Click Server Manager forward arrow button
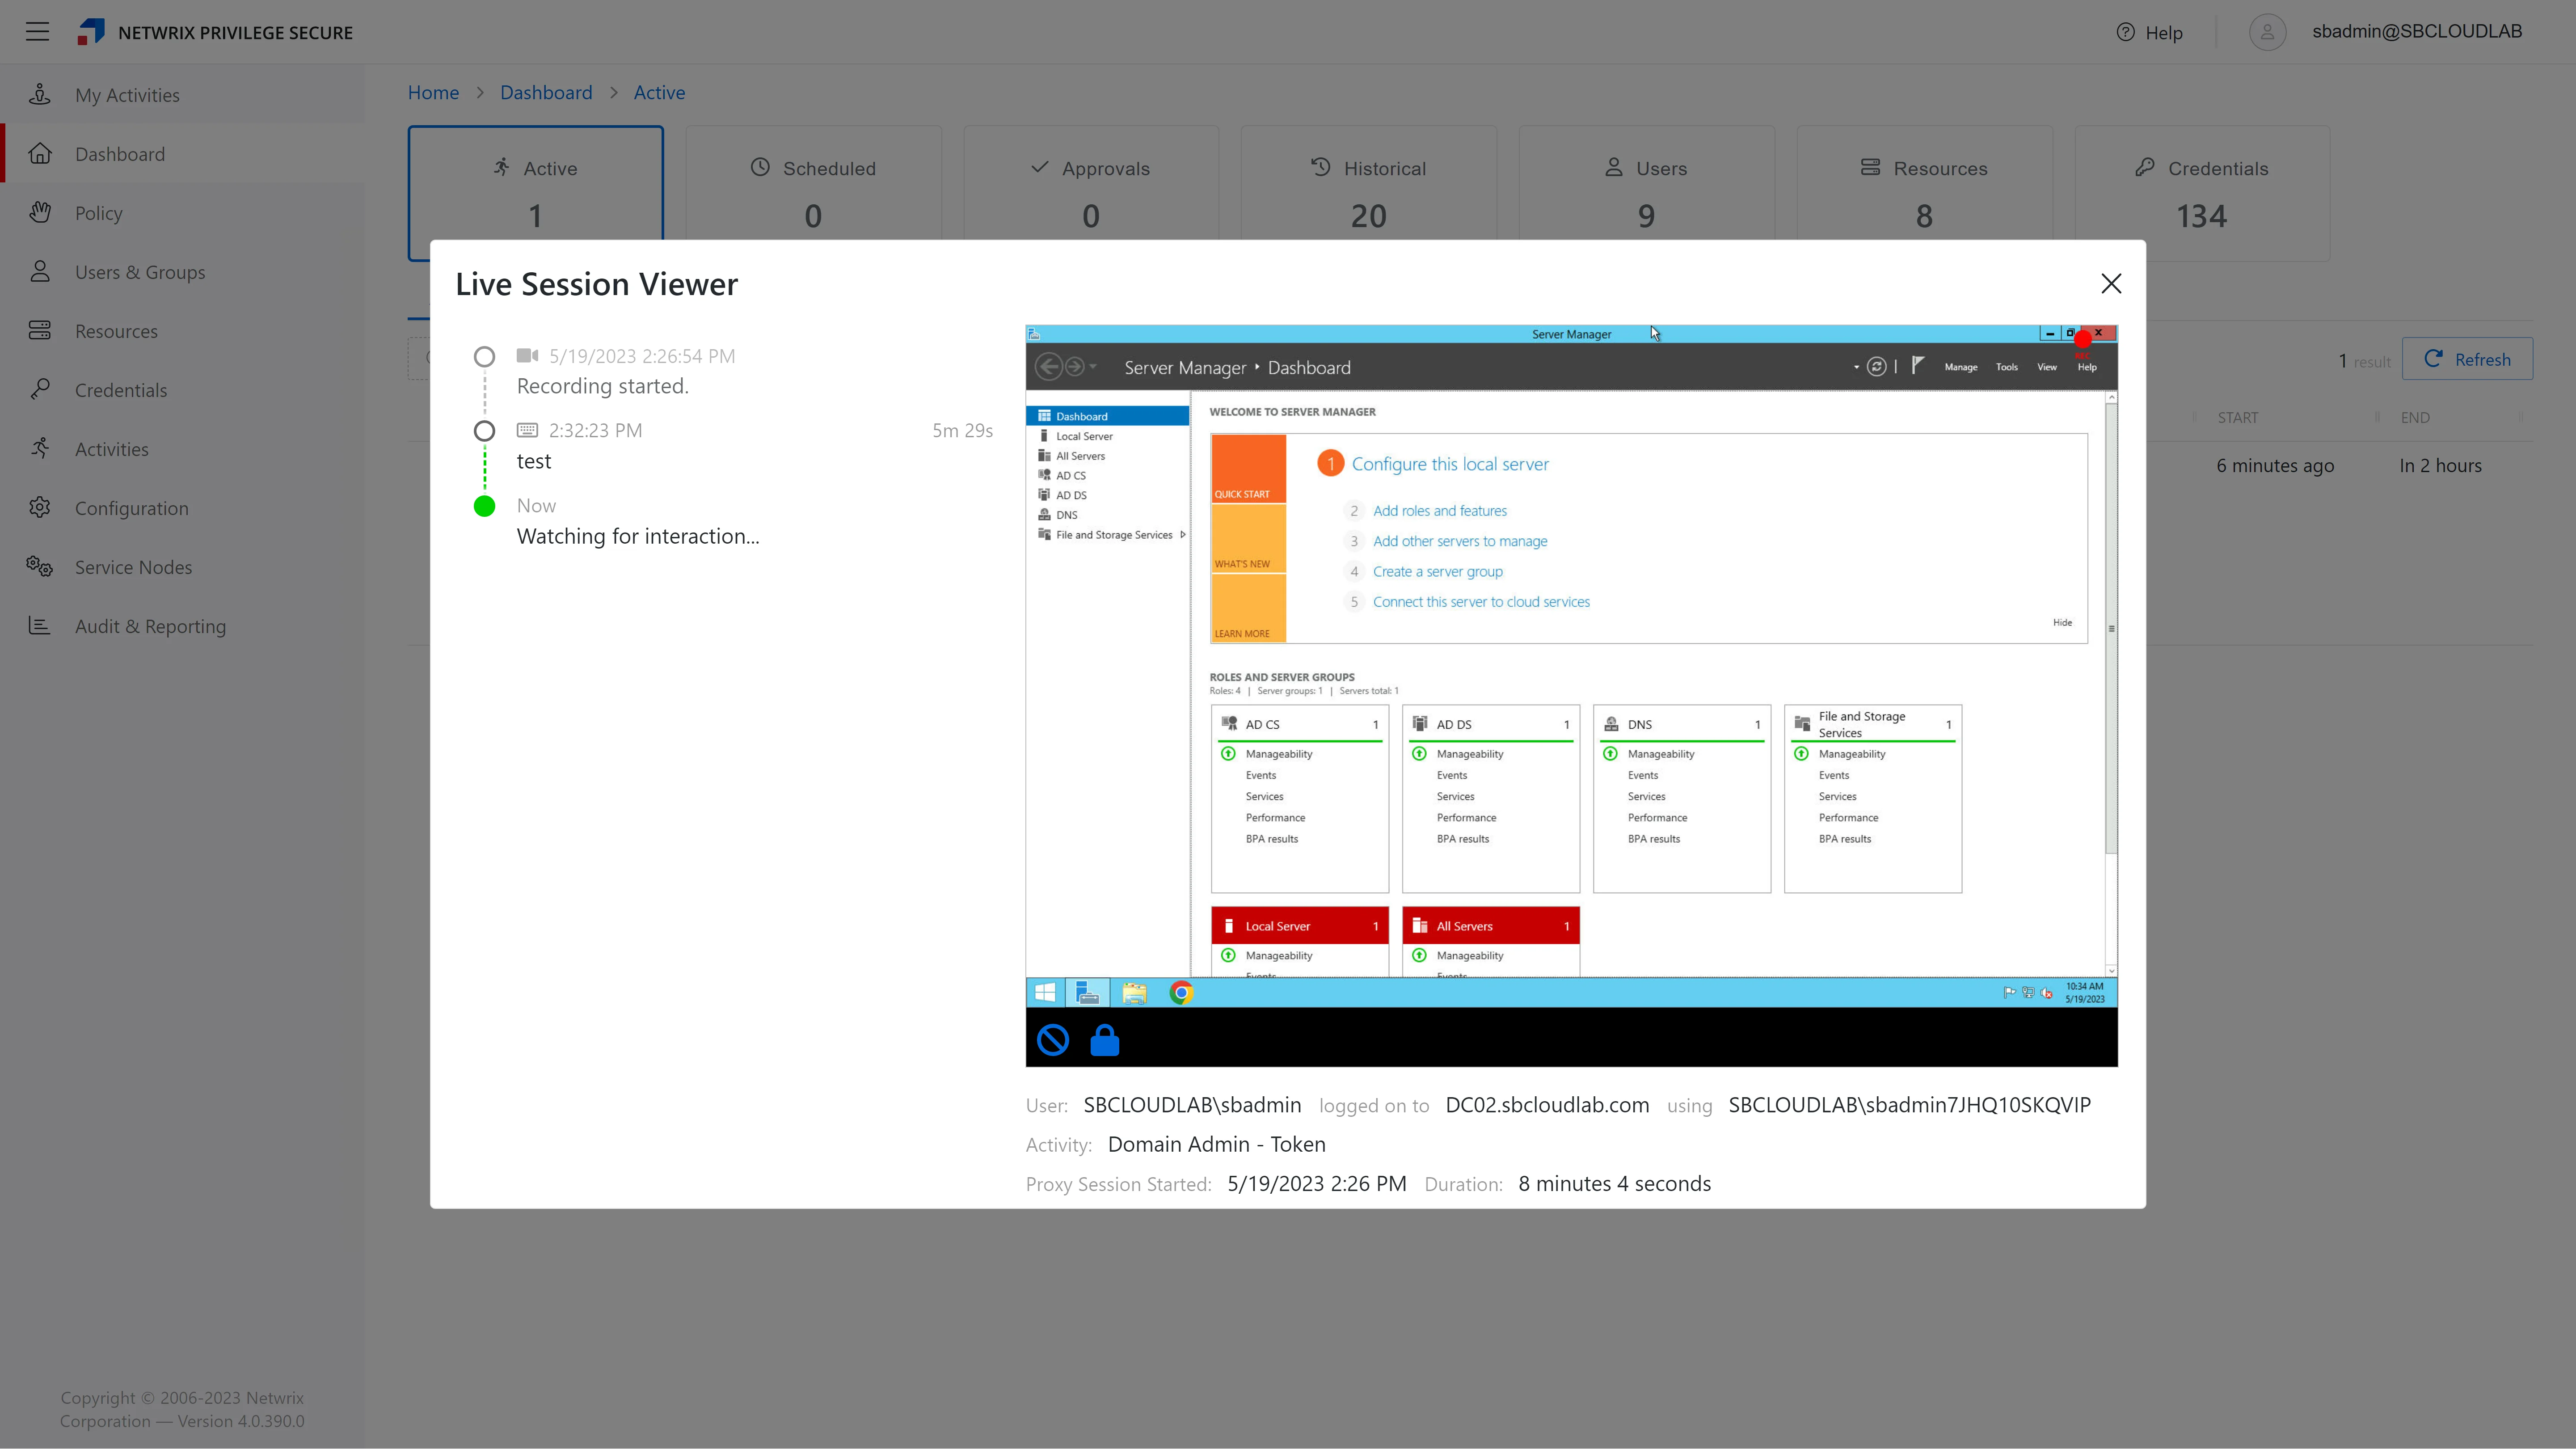Screen dimensions: 2576x1449 coord(1074,367)
